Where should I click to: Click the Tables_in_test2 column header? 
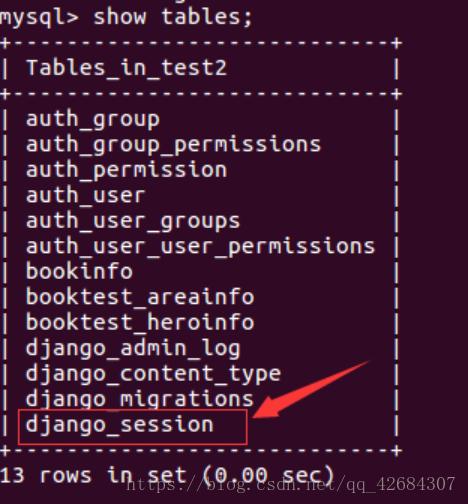tap(127, 68)
